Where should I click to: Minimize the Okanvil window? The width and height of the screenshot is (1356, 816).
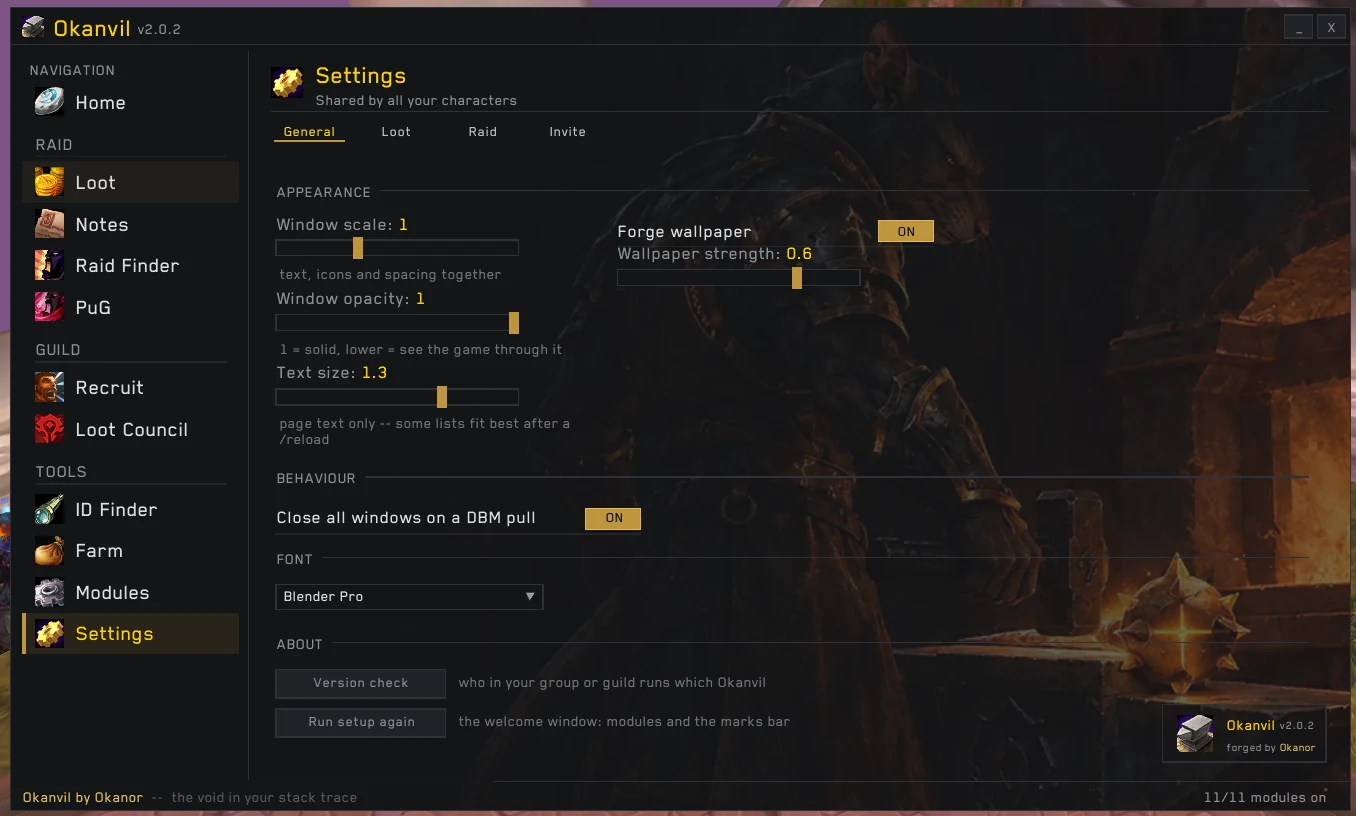click(x=1298, y=28)
